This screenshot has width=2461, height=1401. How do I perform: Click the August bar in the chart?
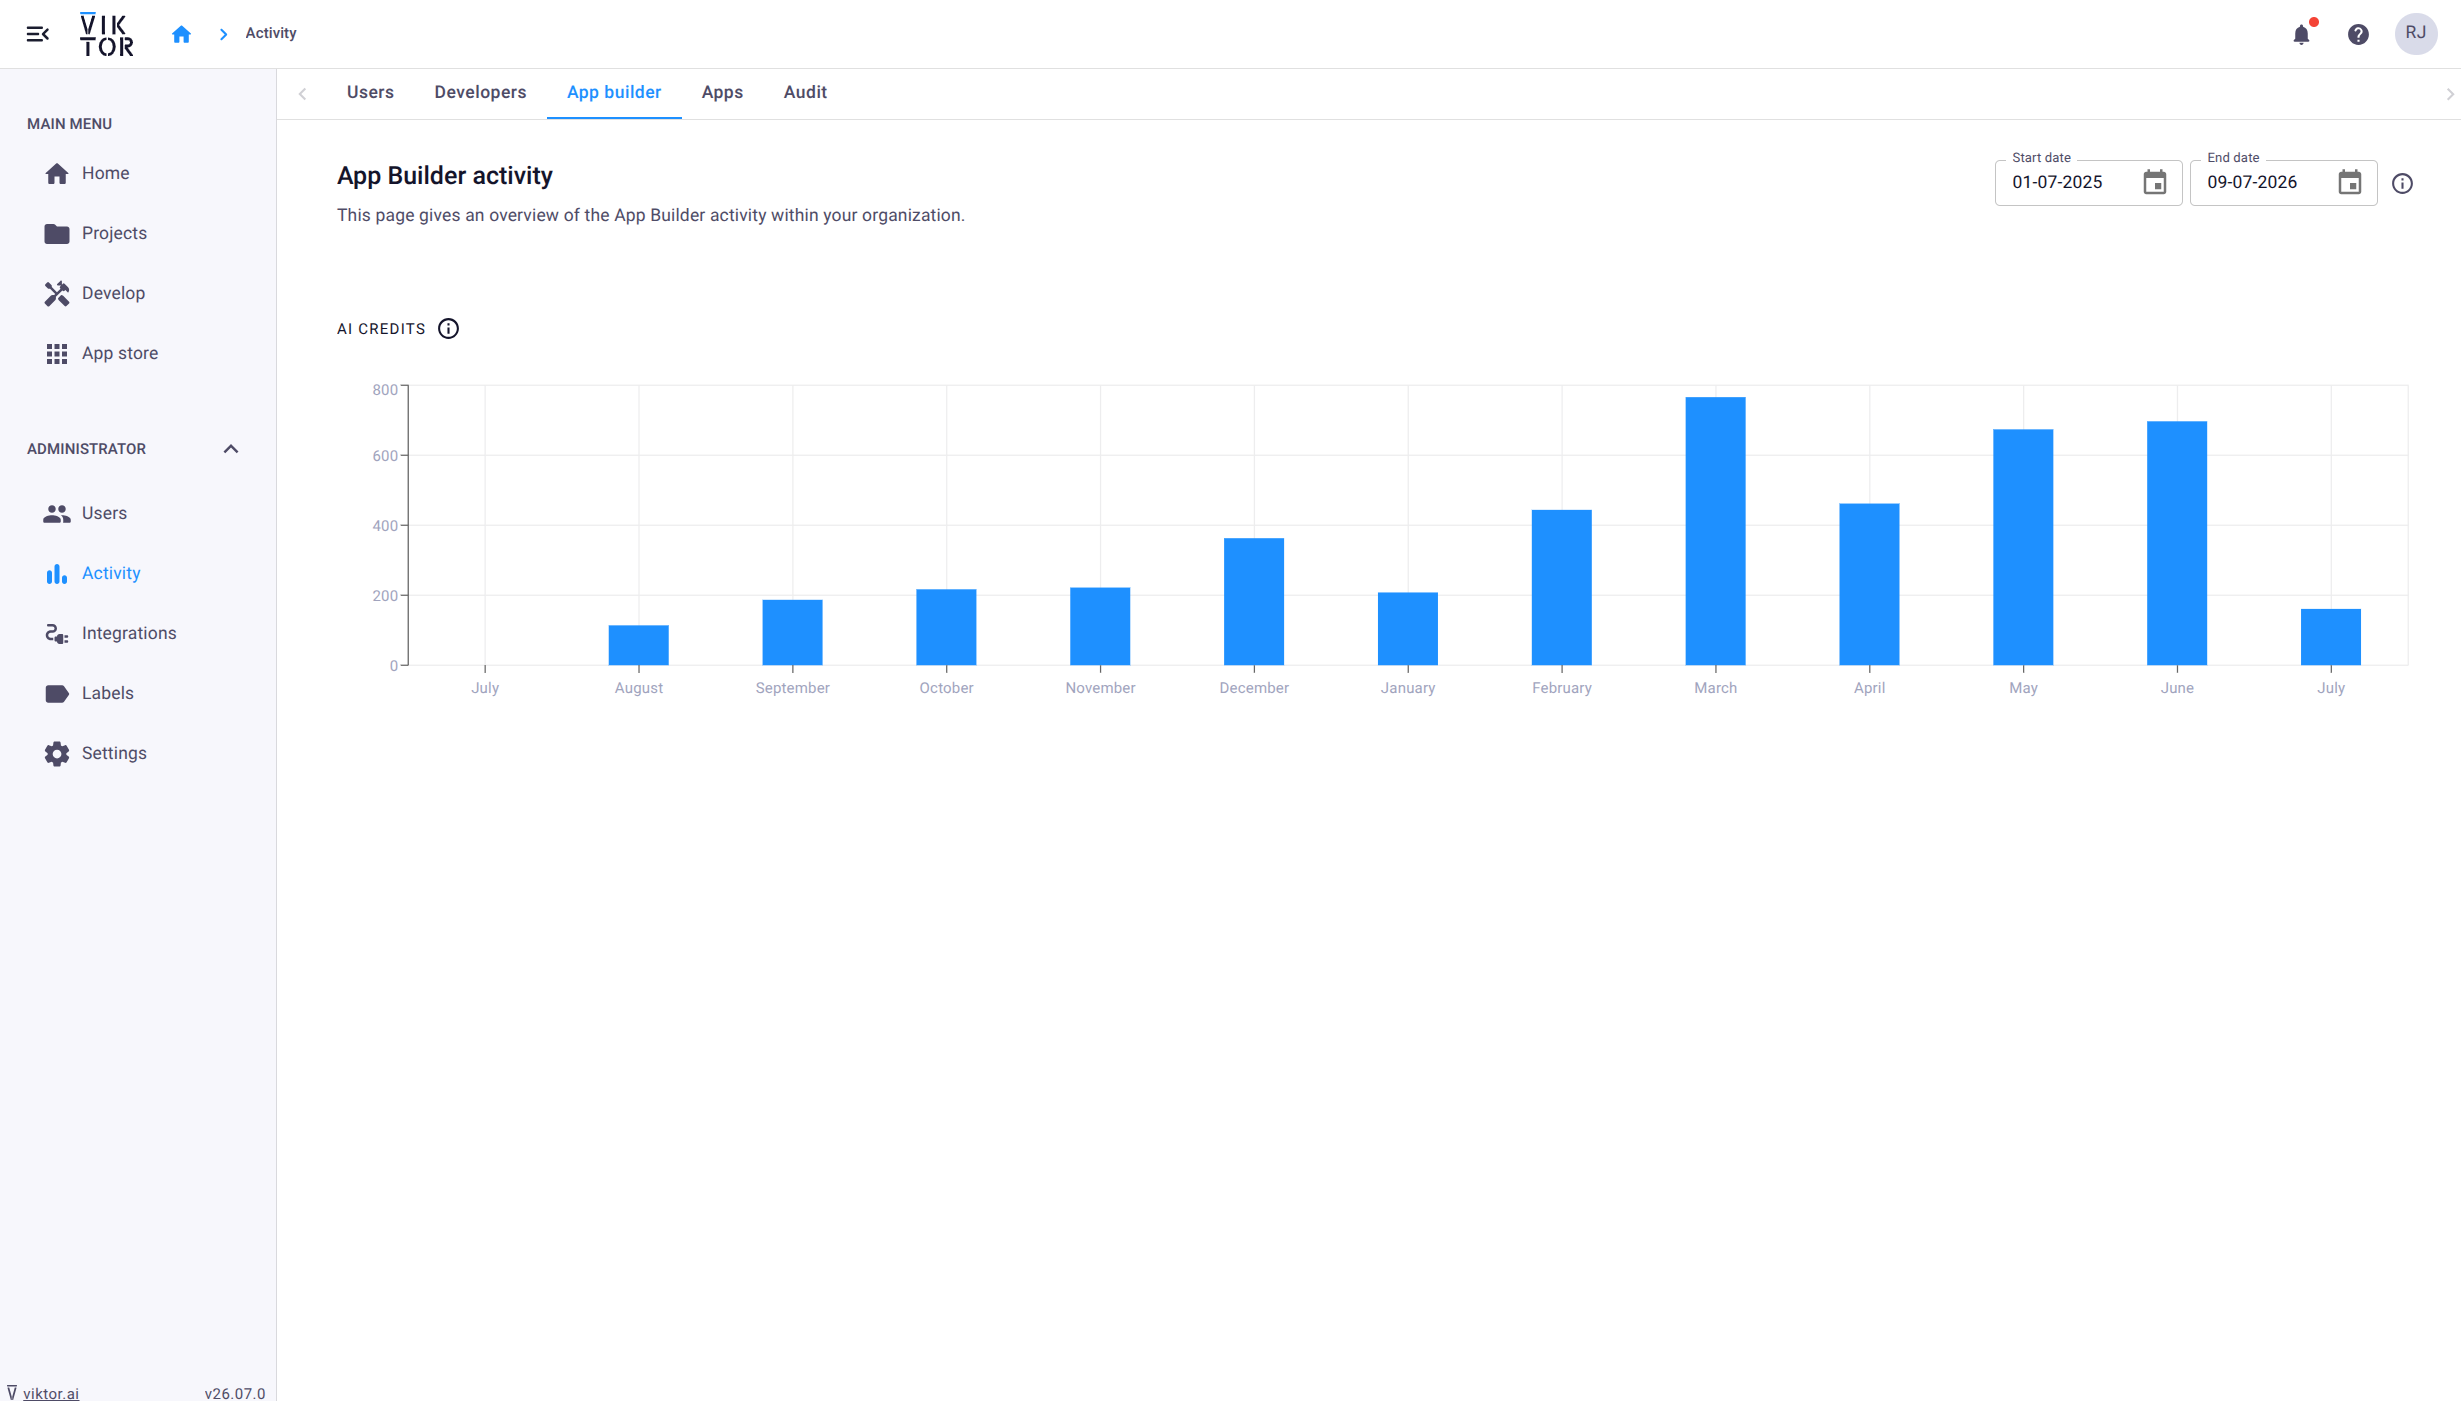point(639,645)
